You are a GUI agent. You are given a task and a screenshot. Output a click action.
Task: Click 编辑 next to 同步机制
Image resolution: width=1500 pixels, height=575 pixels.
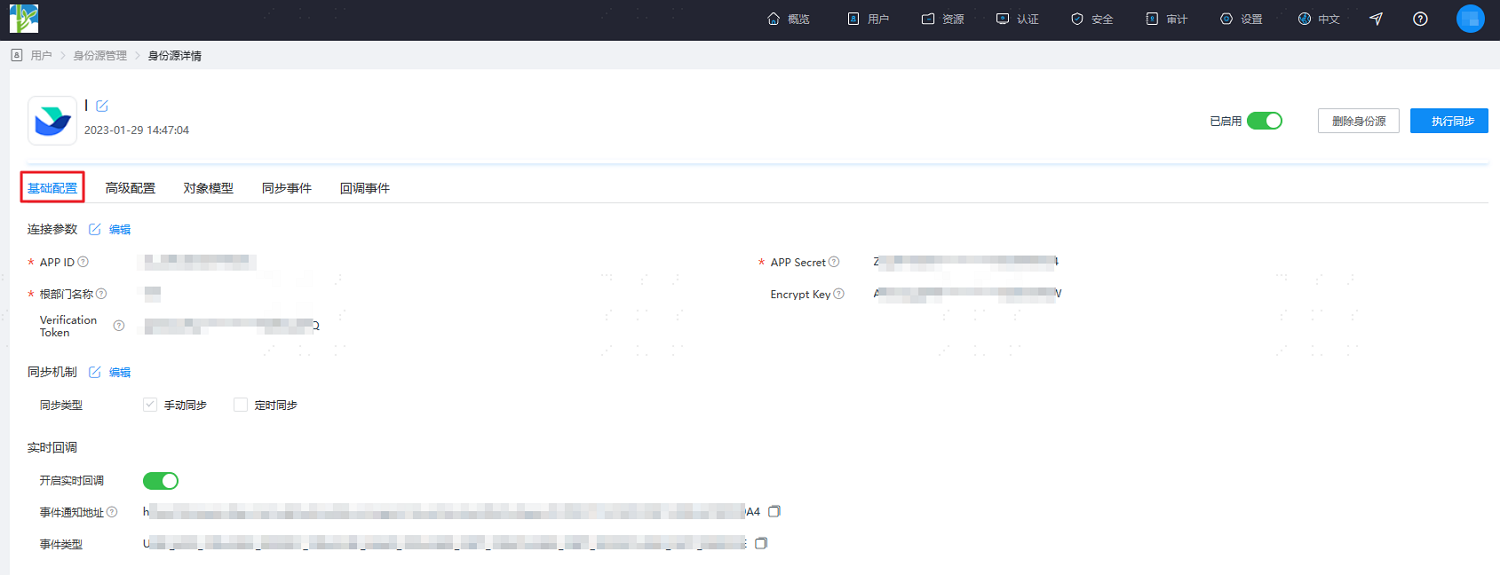(x=120, y=372)
